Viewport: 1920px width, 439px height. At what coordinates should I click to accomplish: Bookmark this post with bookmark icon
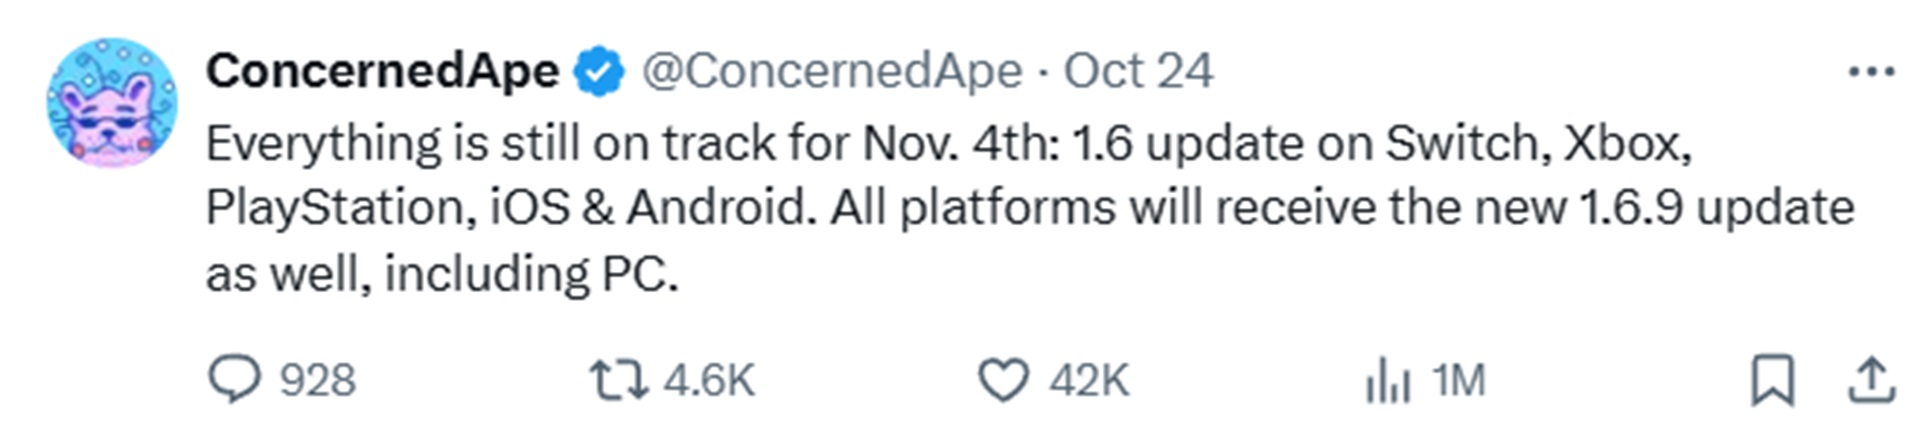(x=1771, y=381)
